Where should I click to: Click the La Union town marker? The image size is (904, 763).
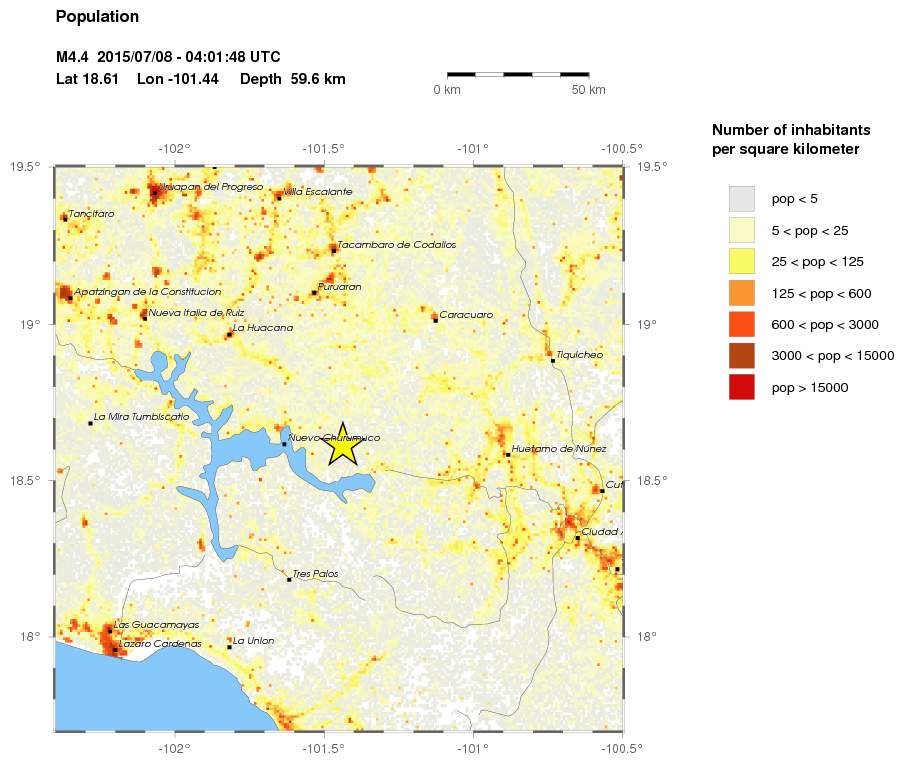click(x=229, y=647)
